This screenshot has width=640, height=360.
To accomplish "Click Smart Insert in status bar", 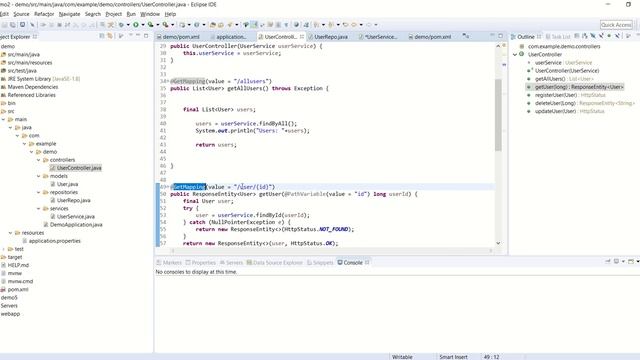I will tap(453, 357).
